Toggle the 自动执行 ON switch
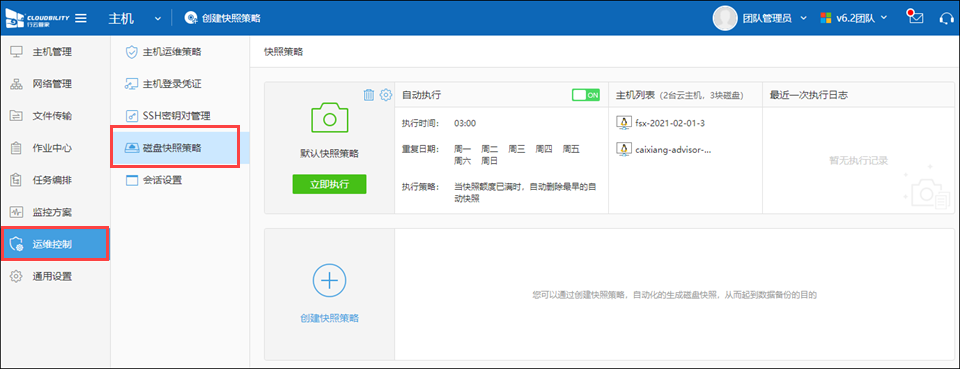960x369 pixels. point(586,95)
